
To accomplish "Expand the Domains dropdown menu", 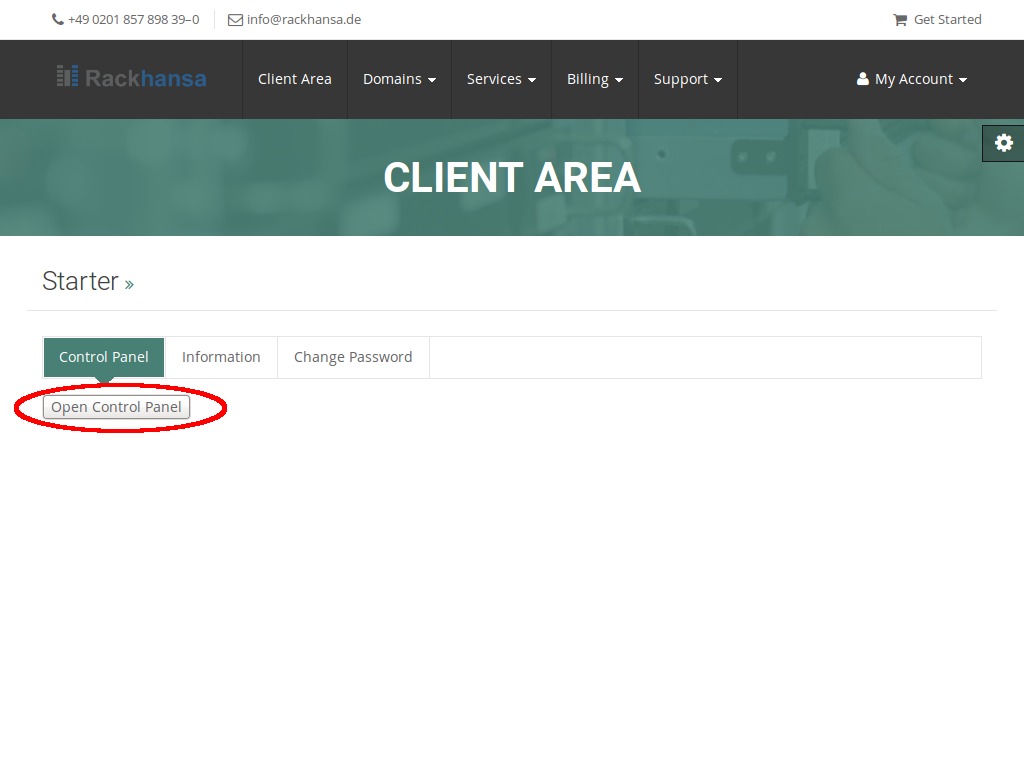I will point(399,79).
